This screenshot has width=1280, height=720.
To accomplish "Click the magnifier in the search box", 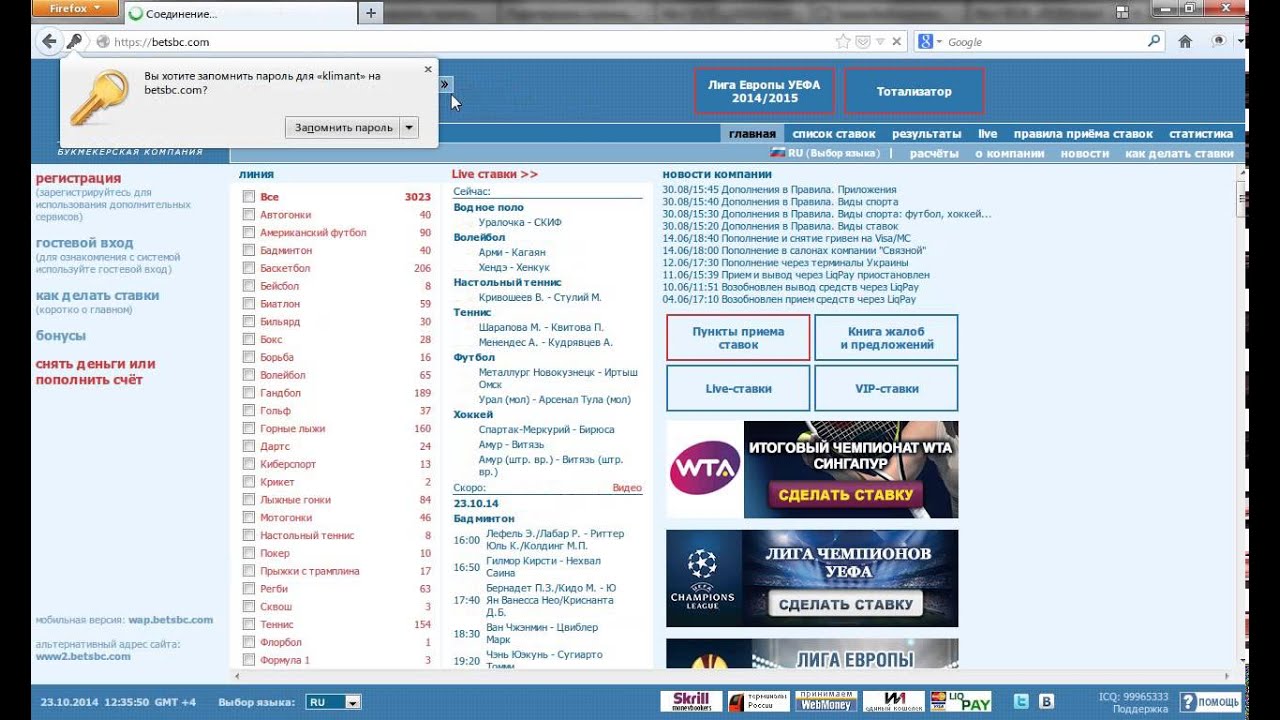I will (1154, 42).
